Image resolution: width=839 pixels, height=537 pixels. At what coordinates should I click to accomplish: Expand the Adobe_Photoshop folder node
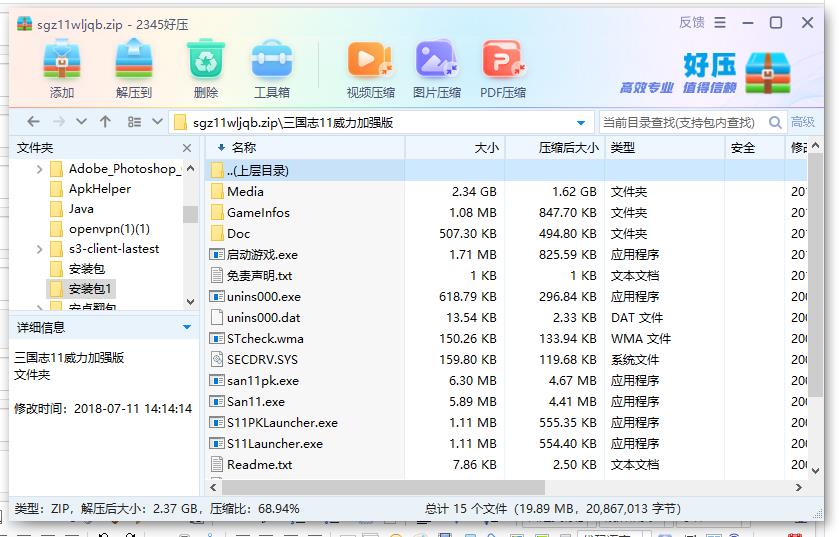[39, 170]
